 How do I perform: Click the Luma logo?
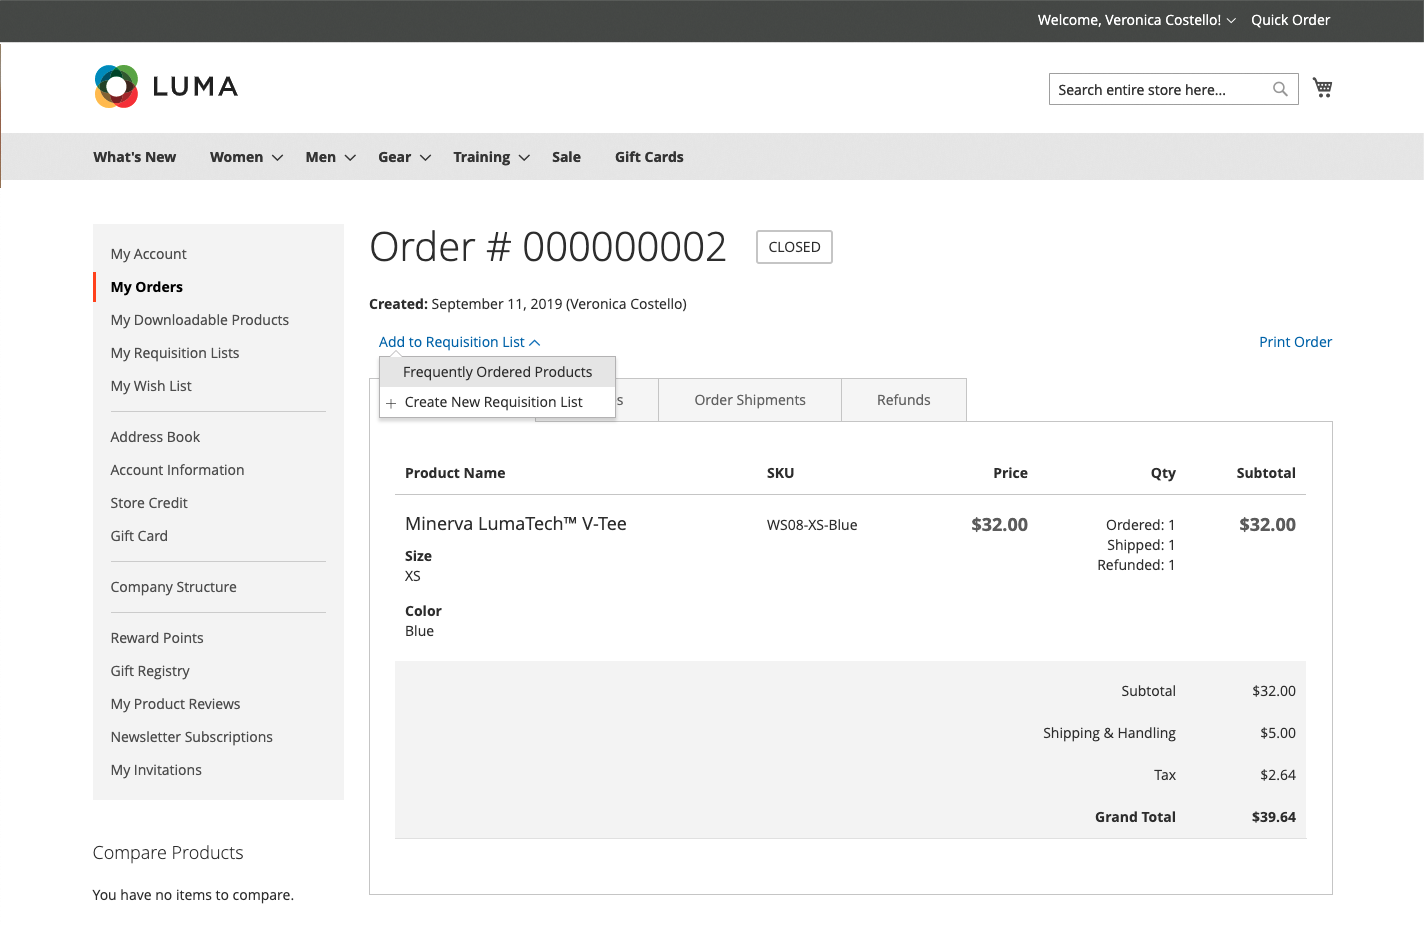(166, 87)
